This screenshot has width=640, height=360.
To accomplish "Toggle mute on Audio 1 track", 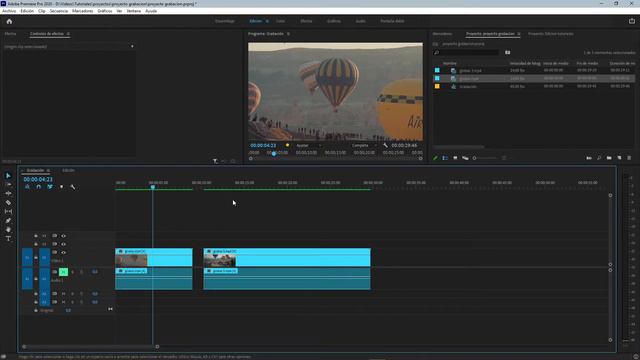I will point(63,272).
